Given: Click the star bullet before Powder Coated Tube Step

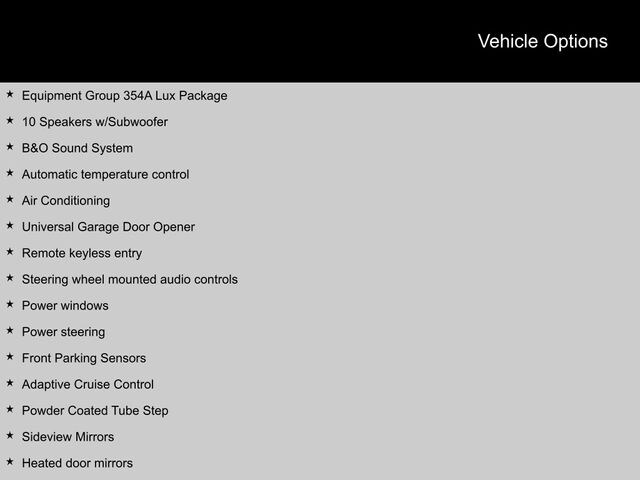Looking at the screenshot, I should 9,410.
